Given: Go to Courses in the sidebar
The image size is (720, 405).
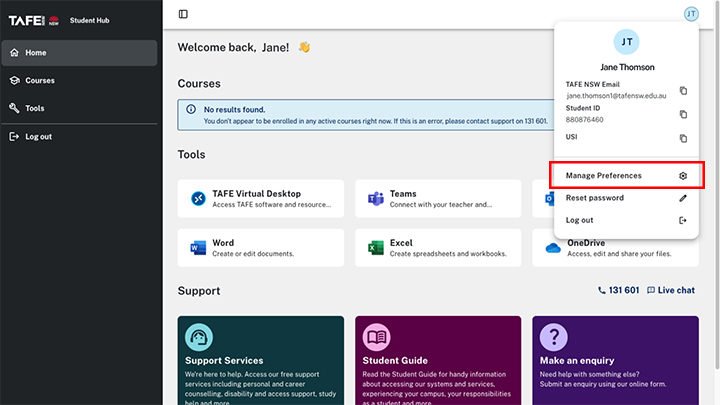Looking at the screenshot, I should [x=40, y=80].
